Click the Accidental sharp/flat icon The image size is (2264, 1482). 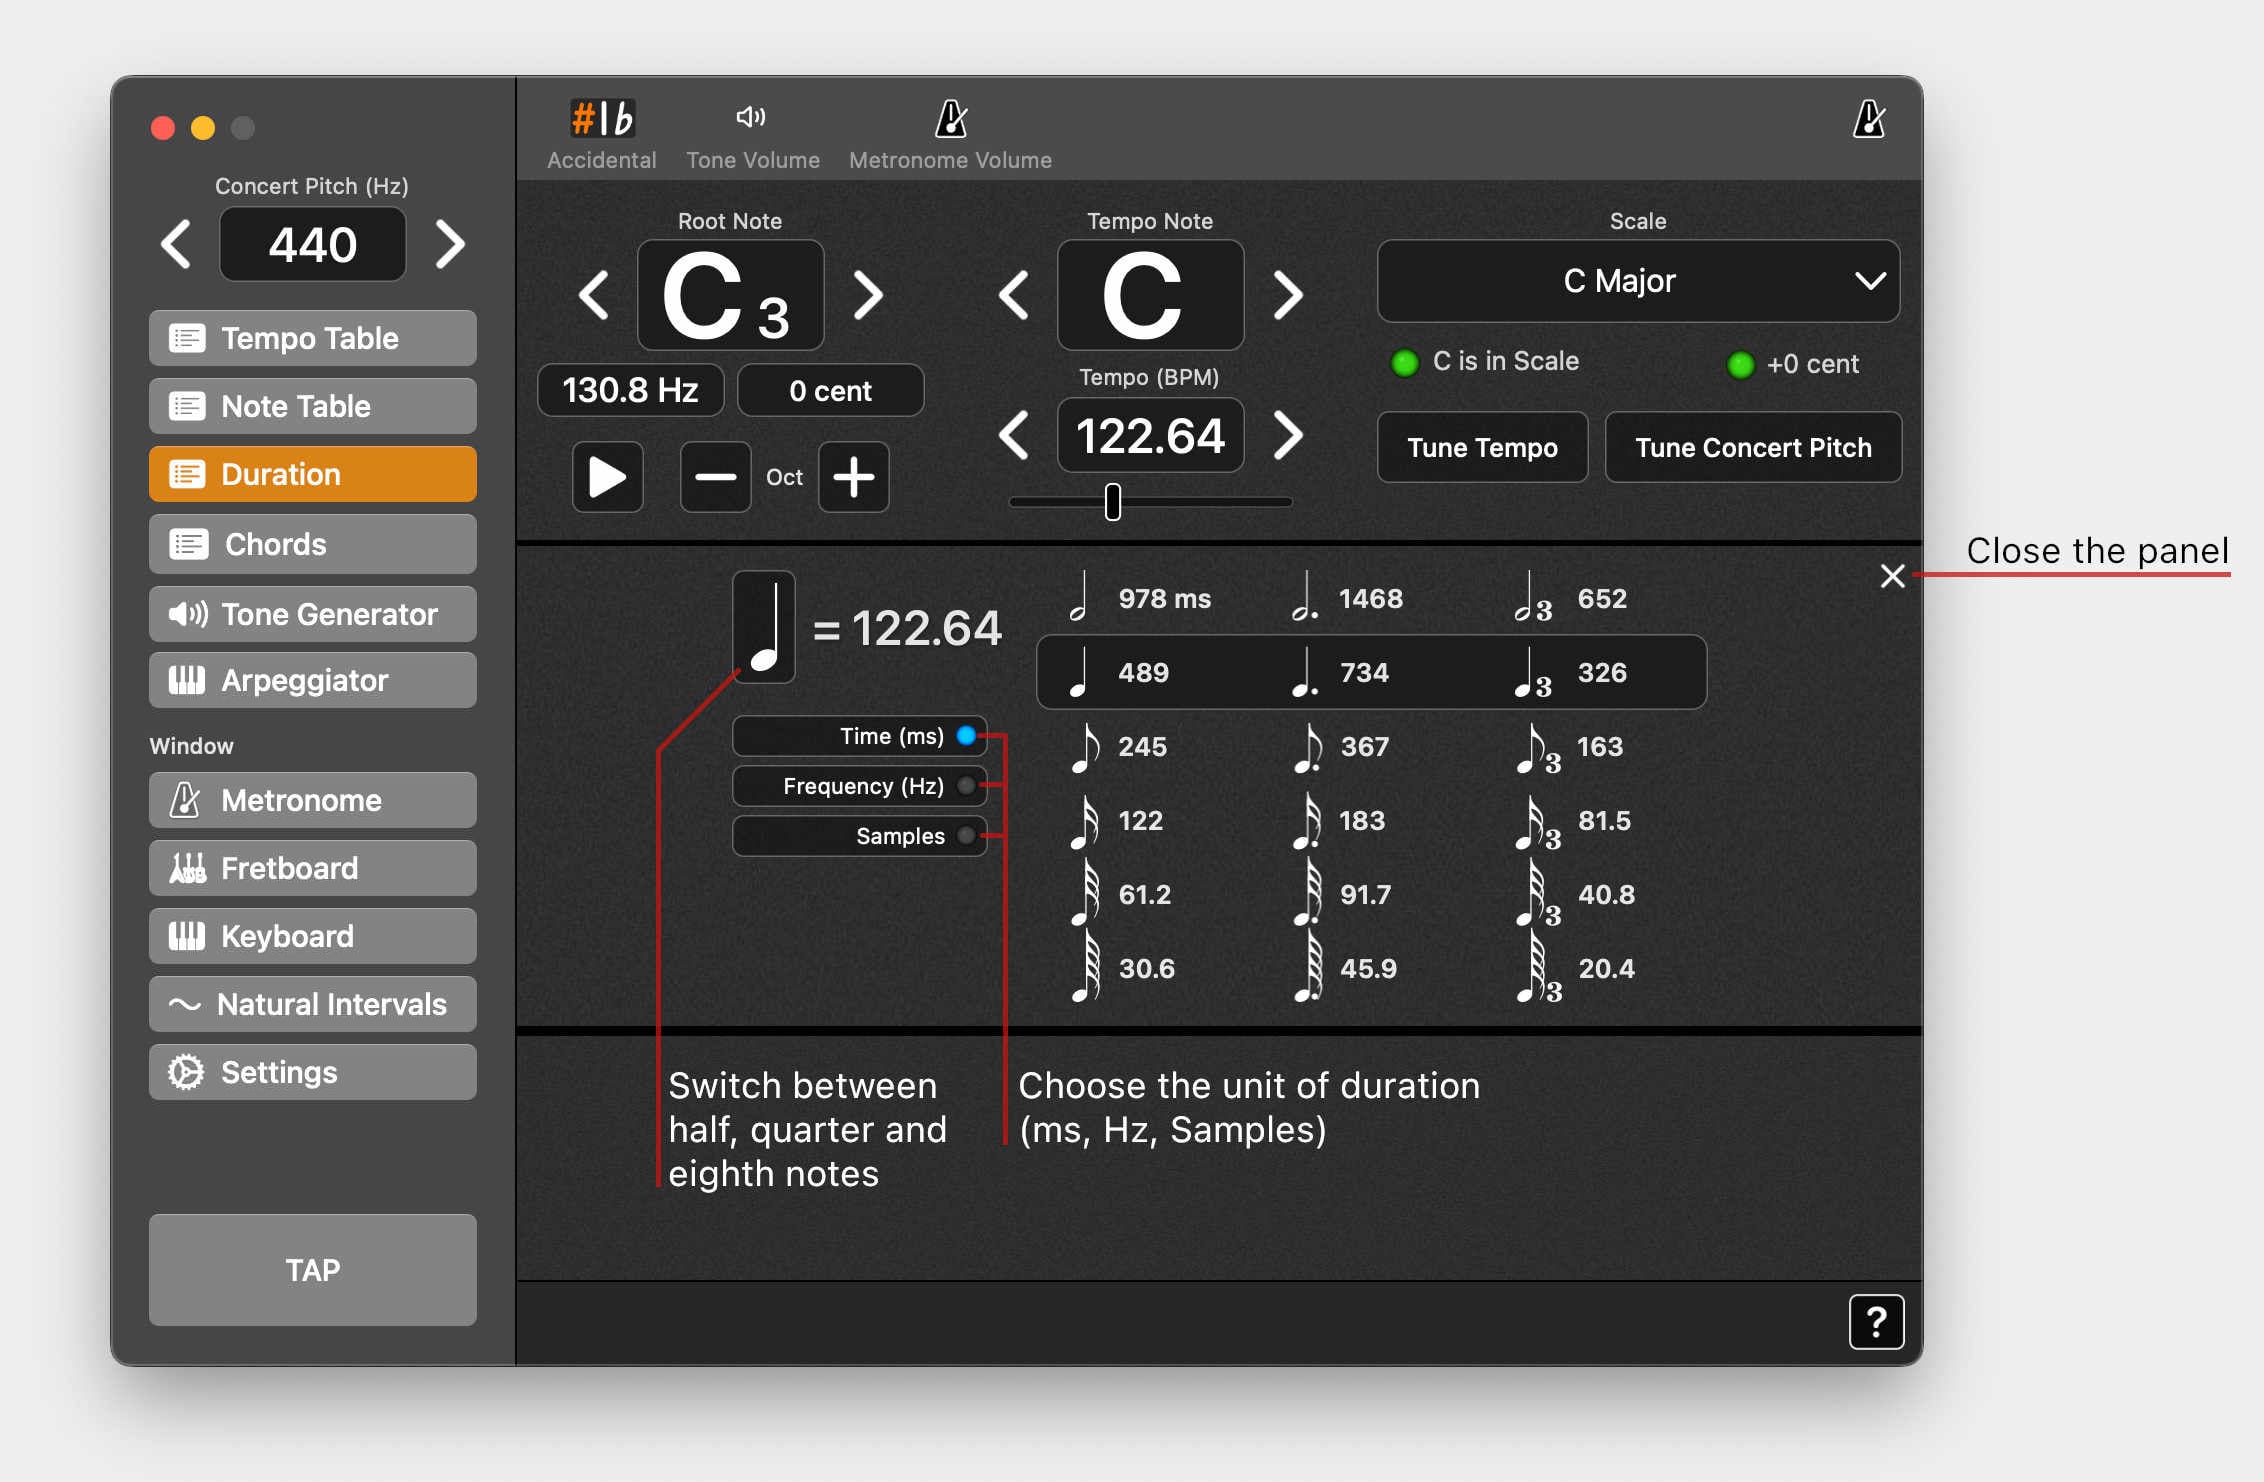(x=602, y=119)
